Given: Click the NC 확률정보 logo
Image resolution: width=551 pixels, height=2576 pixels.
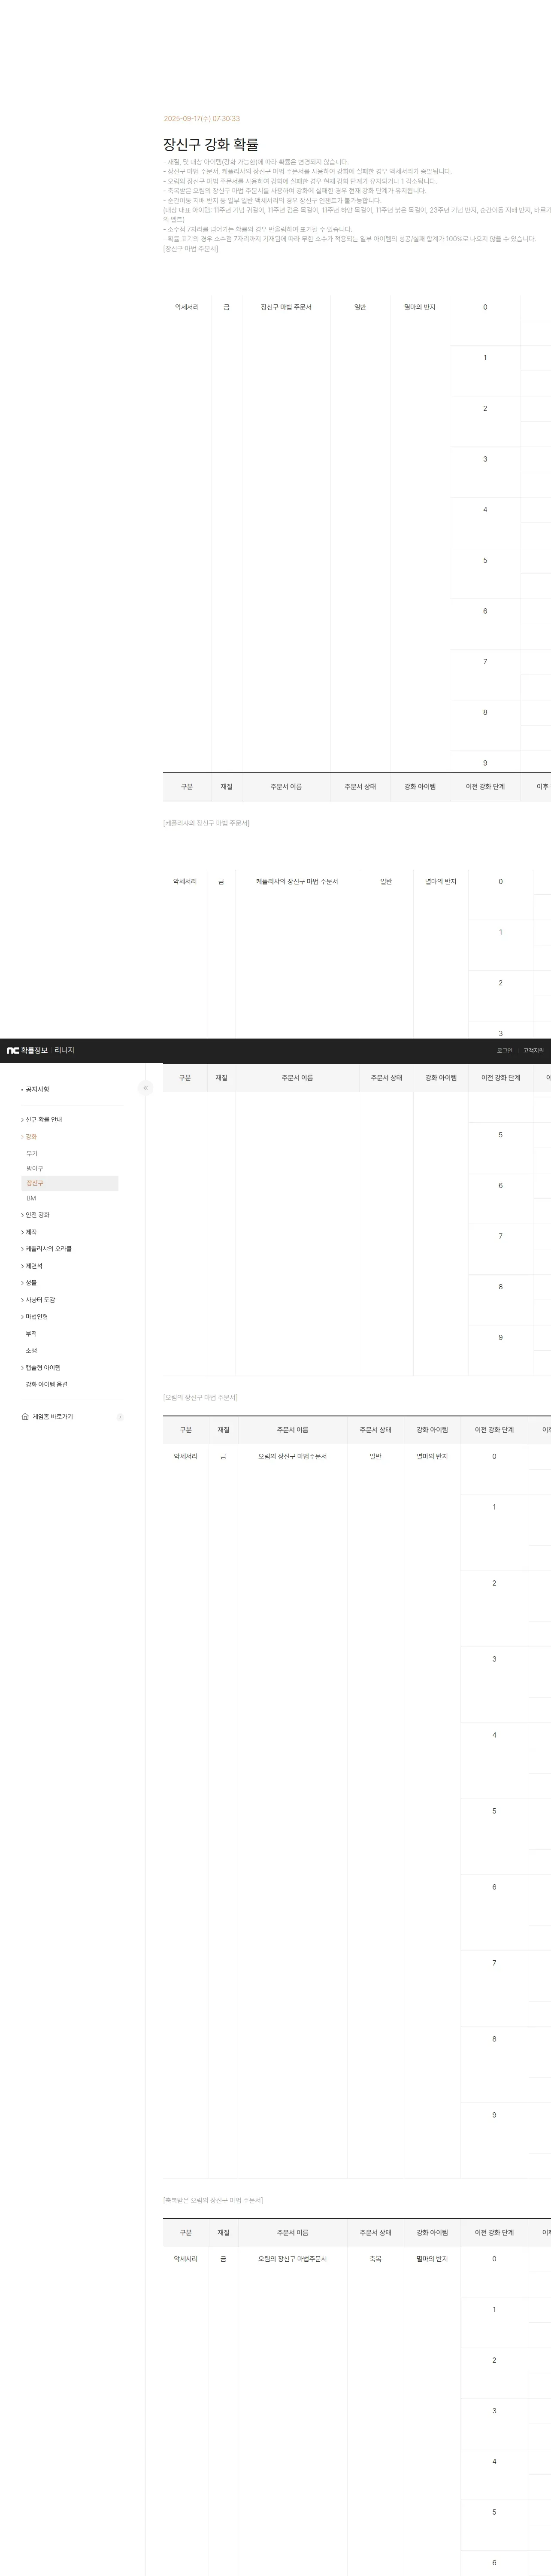Looking at the screenshot, I should 27,1050.
